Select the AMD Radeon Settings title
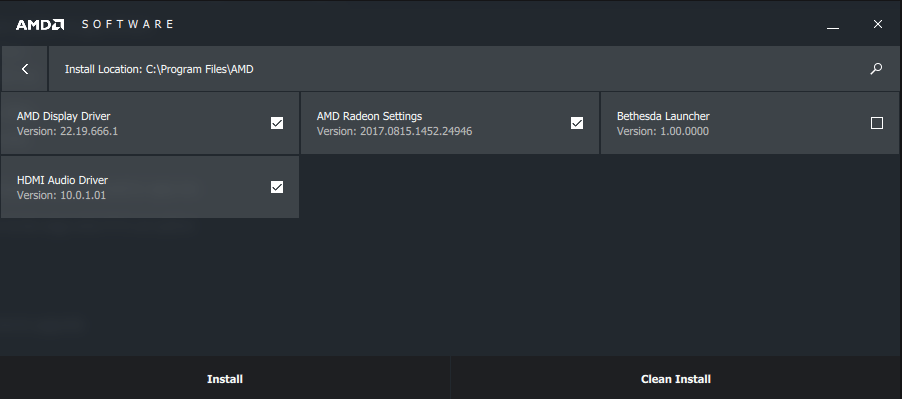Screen dimensions: 902x399 pos(369,116)
